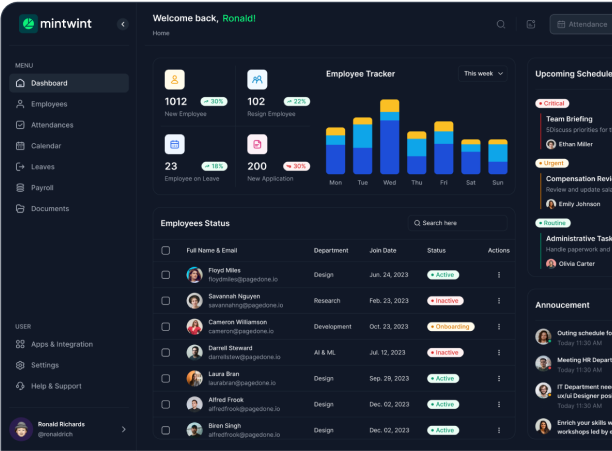612x451 pixels.
Task: Click the Search here field
Action: click(457, 223)
